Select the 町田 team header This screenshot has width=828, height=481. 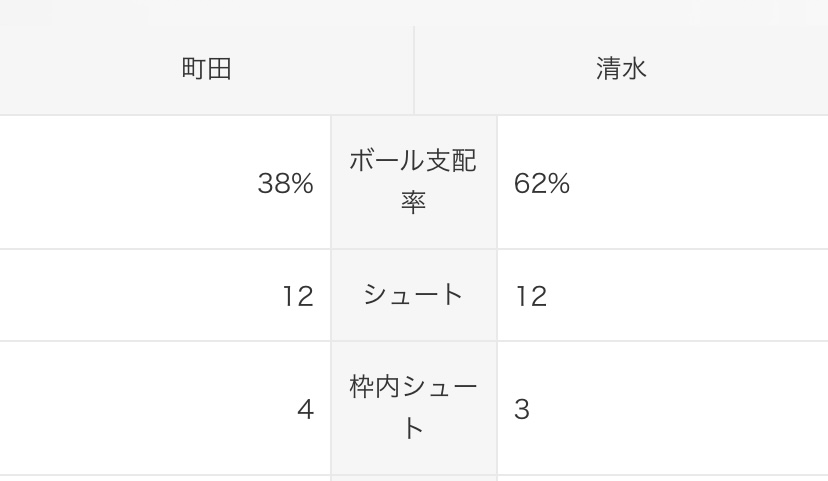207,69
